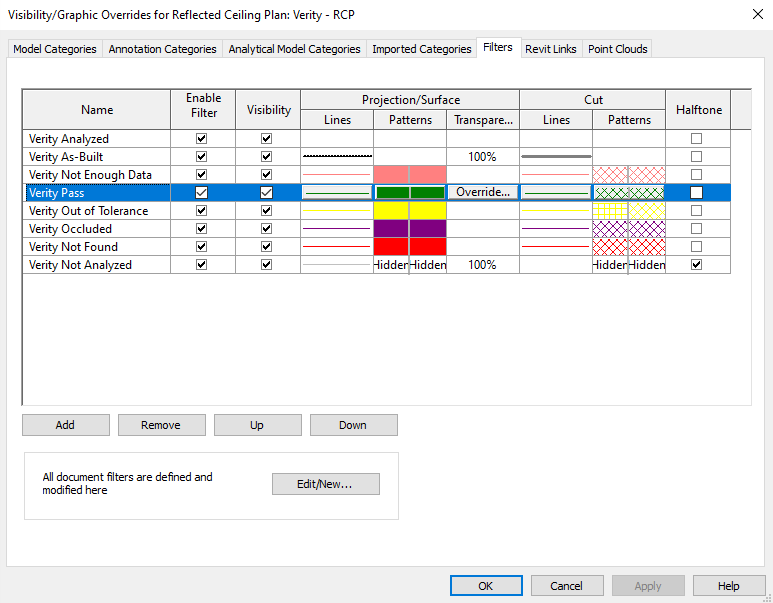Image resolution: width=773 pixels, height=603 pixels.
Task: Click the yellow projection pattern swatch for Out of Tolerance
Action: tap(410, 211)
